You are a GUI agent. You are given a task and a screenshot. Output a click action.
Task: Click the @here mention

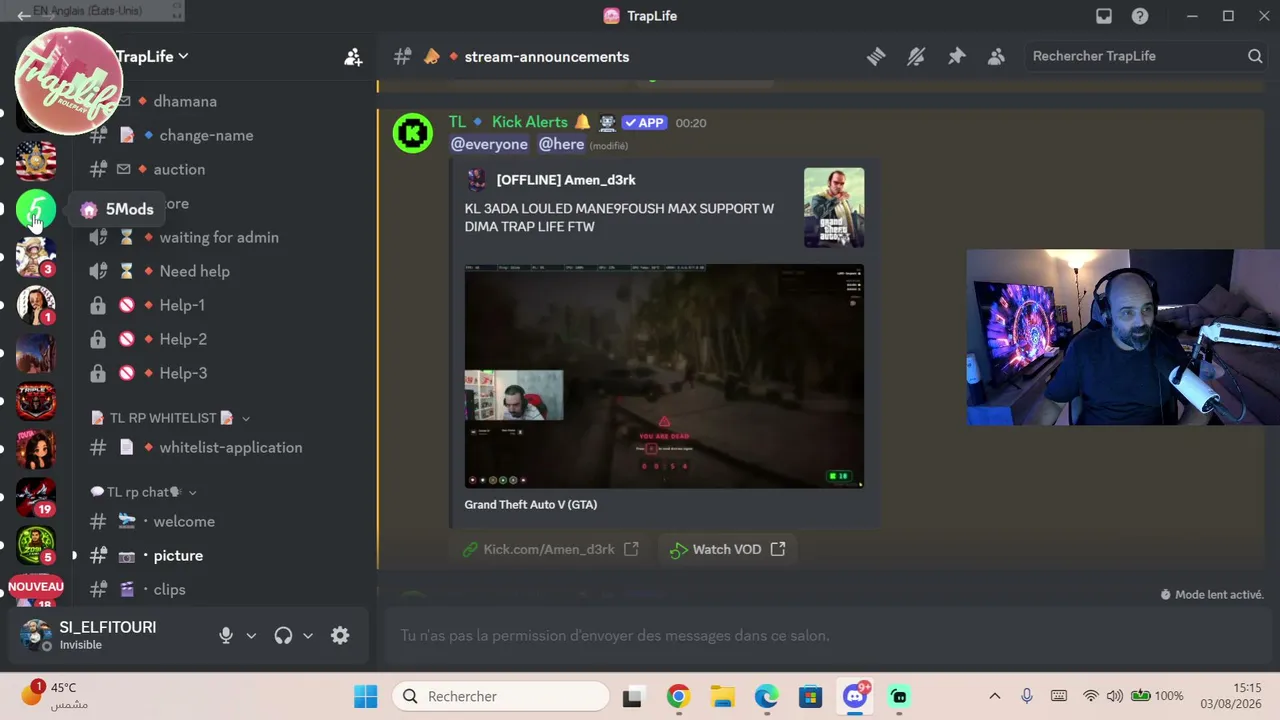(561, 144)
